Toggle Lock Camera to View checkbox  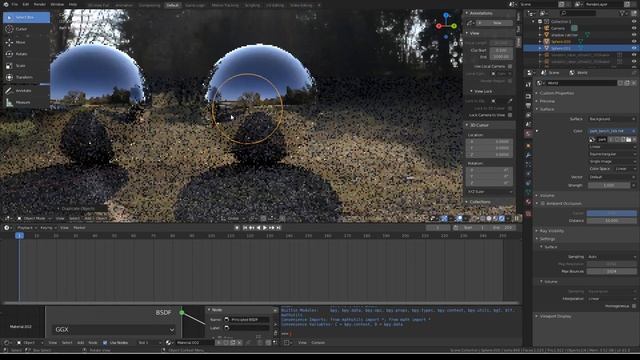(510, 115)
